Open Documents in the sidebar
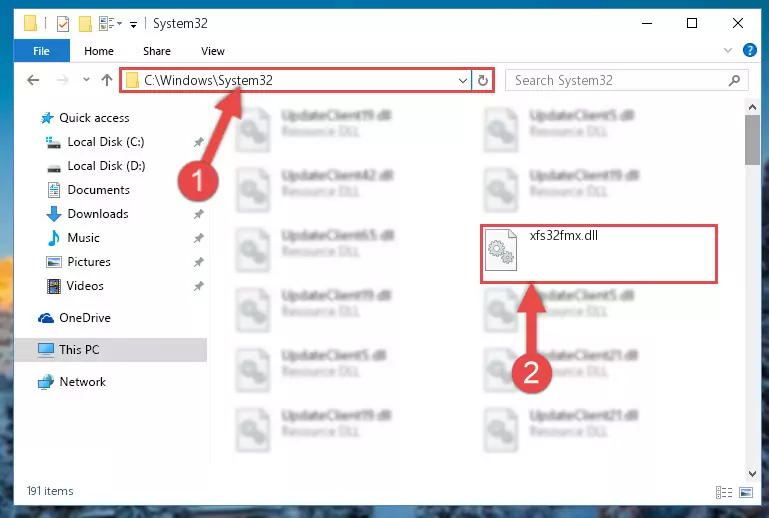The width and height of the screenshot is (769, 518). pyautogui.click(x=98, y=190)
